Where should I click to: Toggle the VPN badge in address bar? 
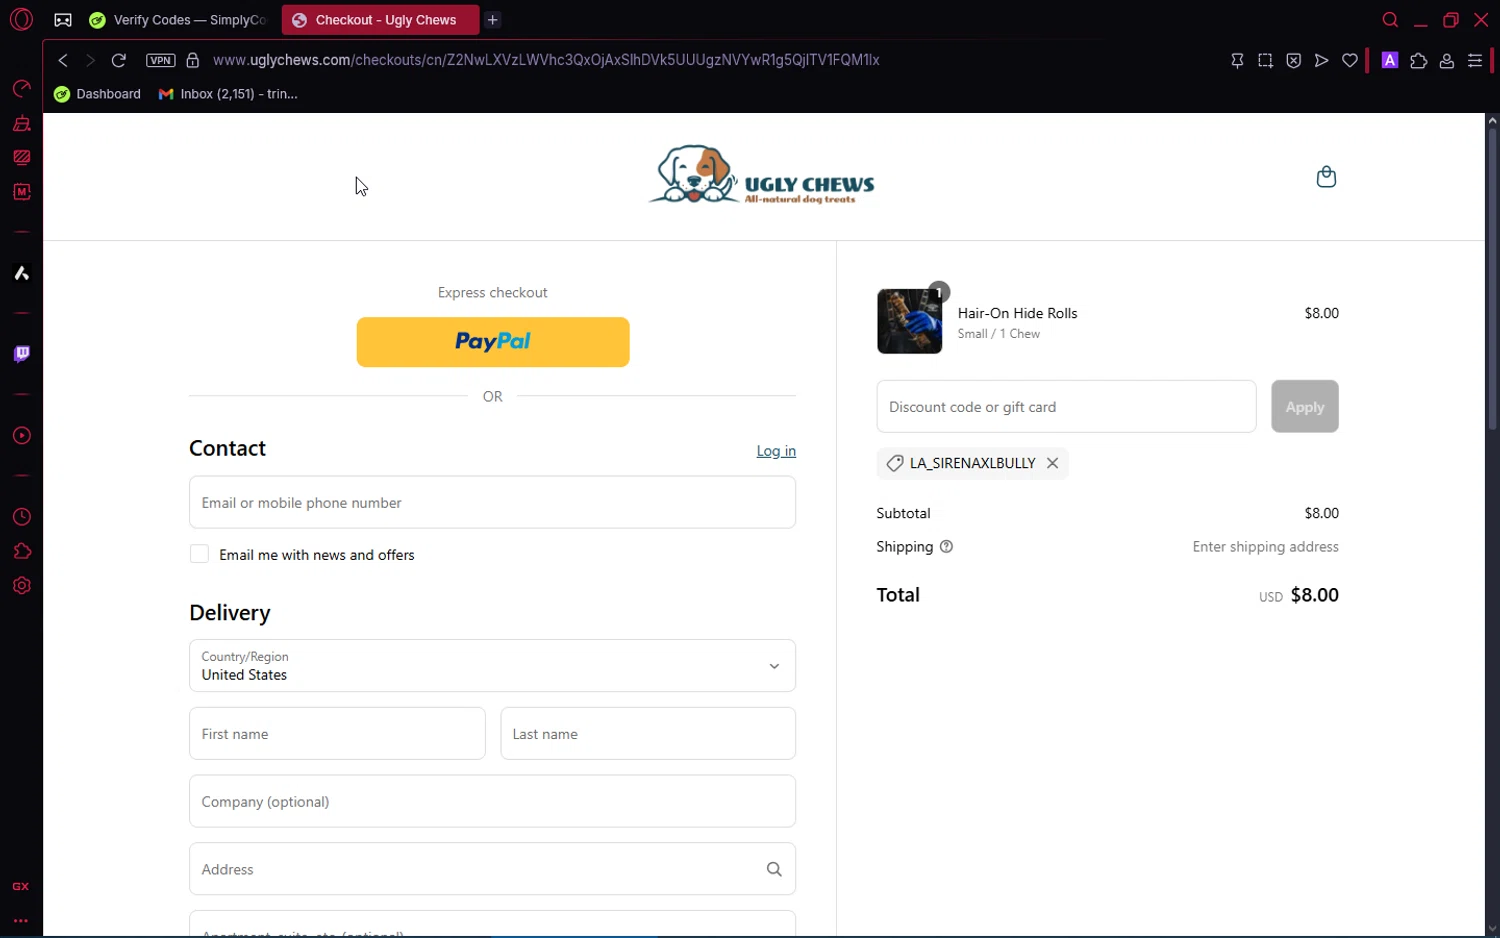(160, 60)
